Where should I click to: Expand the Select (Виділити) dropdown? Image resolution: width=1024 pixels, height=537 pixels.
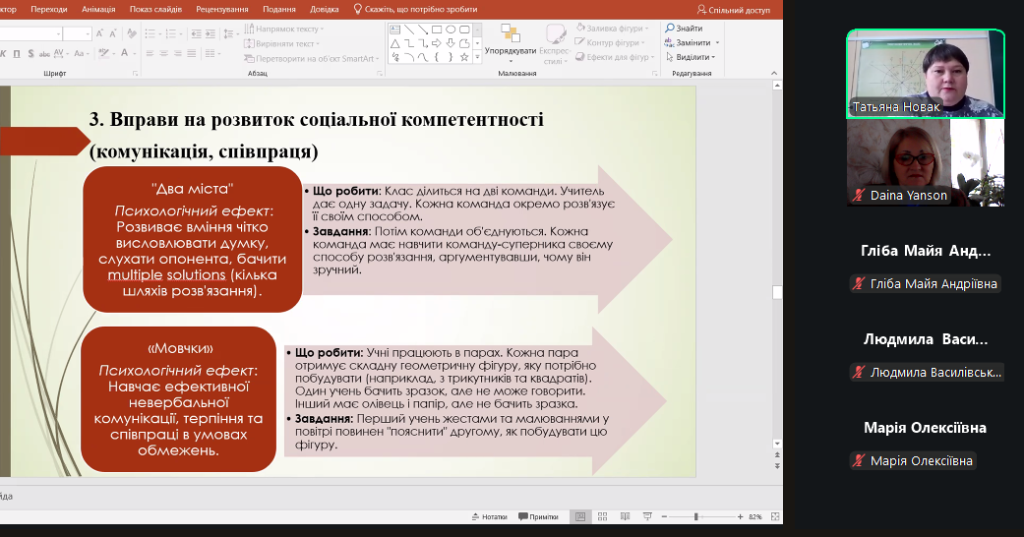point(714,57)
